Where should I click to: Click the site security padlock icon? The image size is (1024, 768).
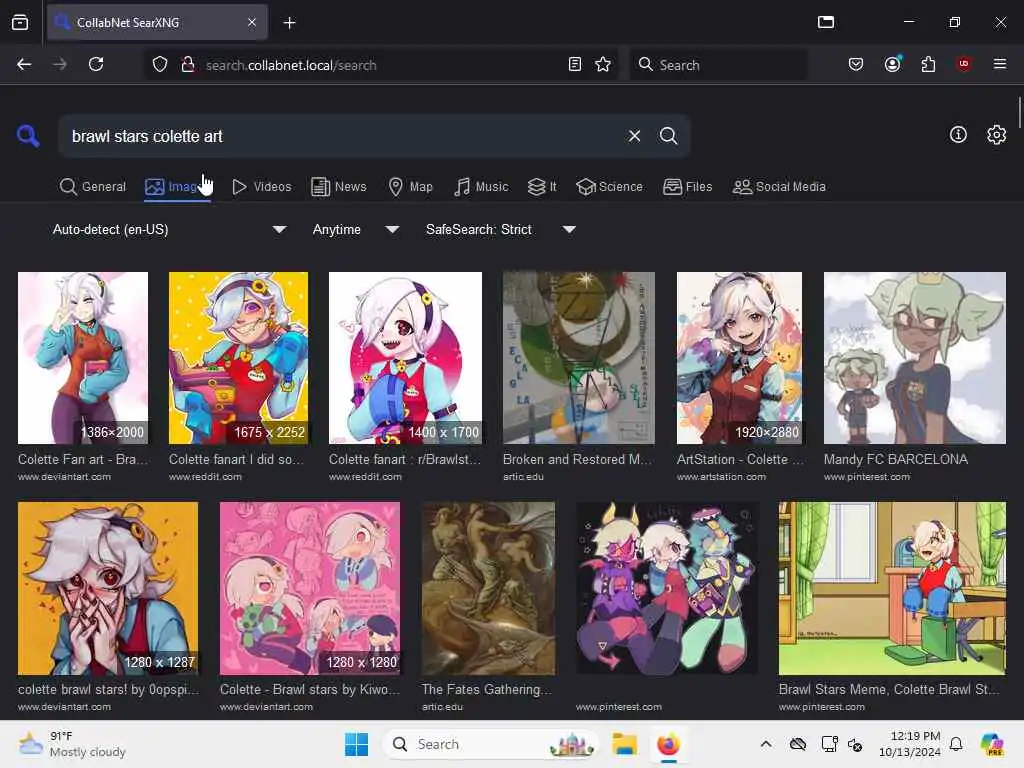click(187, 65)
